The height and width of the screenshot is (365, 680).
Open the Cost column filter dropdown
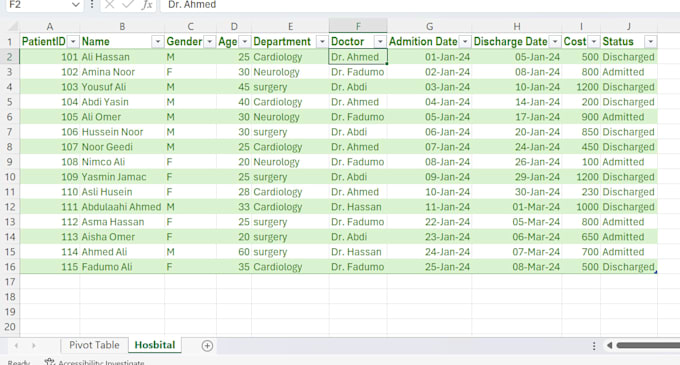[x=594, y=42]
